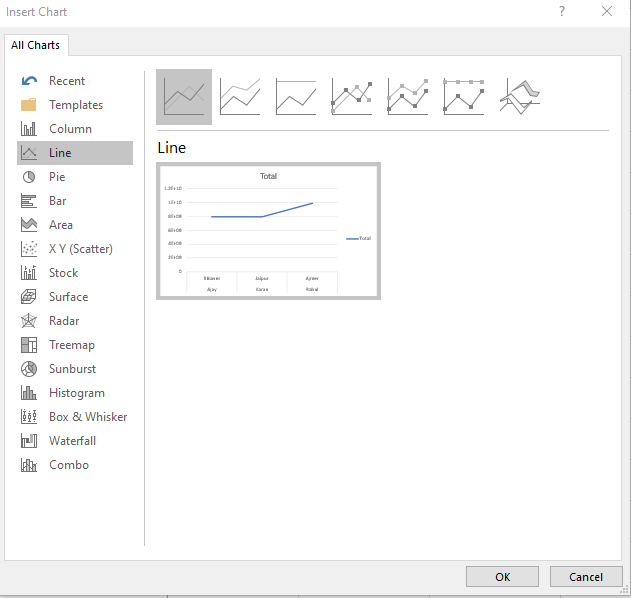Pick 100% Stacked Line with Markers
Screen dimensions: 631x598
coord(464,97)
